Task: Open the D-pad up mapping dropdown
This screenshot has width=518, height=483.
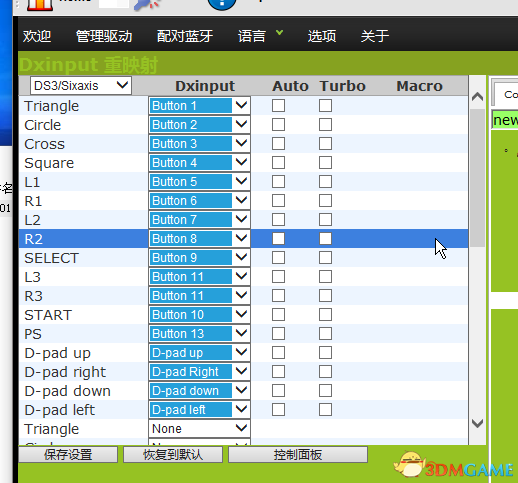Action: point(199,353)
